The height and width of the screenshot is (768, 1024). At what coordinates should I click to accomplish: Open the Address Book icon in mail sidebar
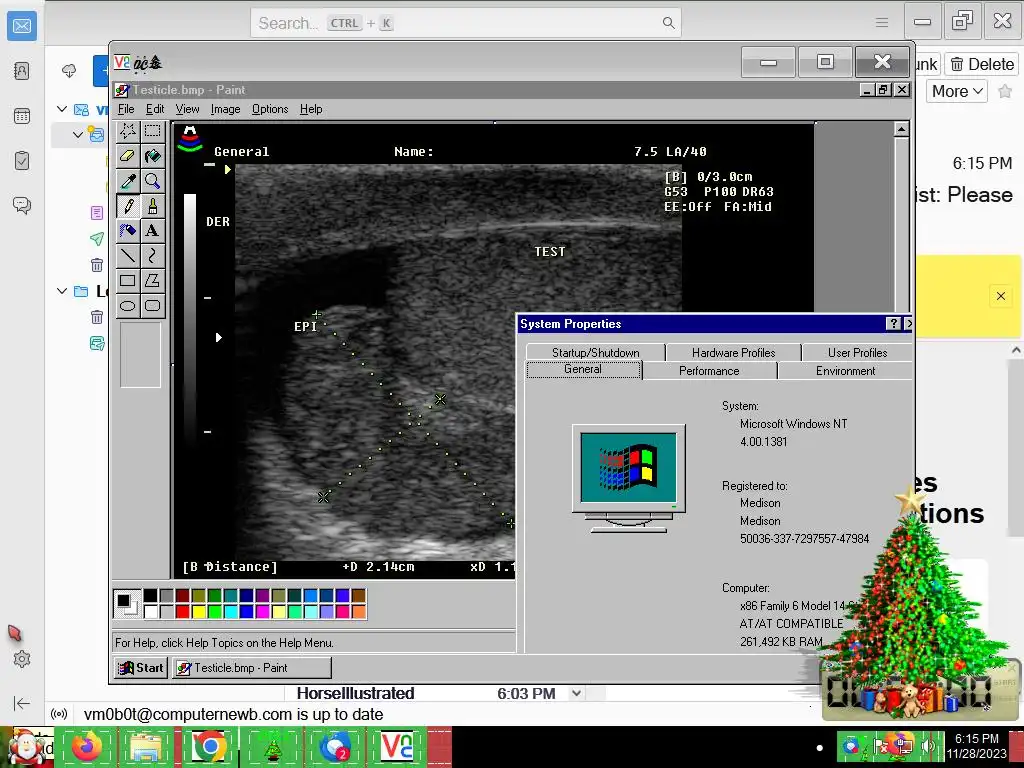(22, 71)
